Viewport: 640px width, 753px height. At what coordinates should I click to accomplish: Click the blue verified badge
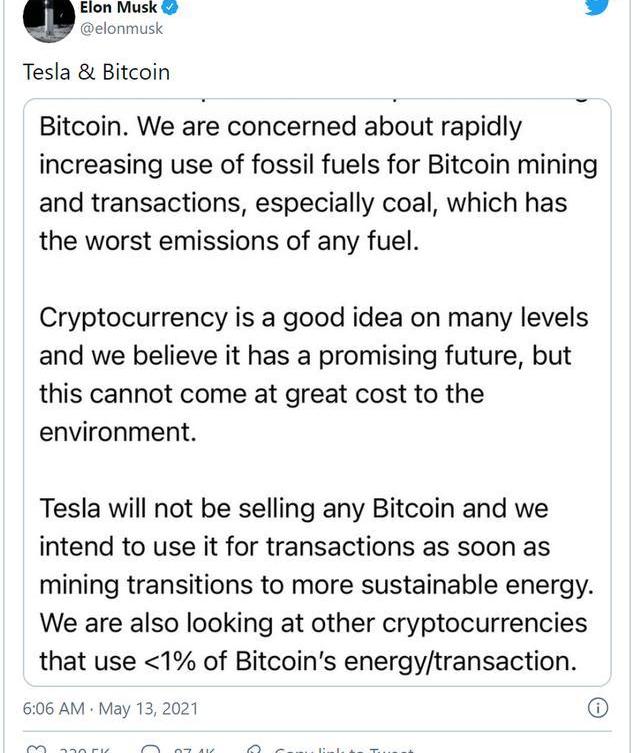pos(172,8)
